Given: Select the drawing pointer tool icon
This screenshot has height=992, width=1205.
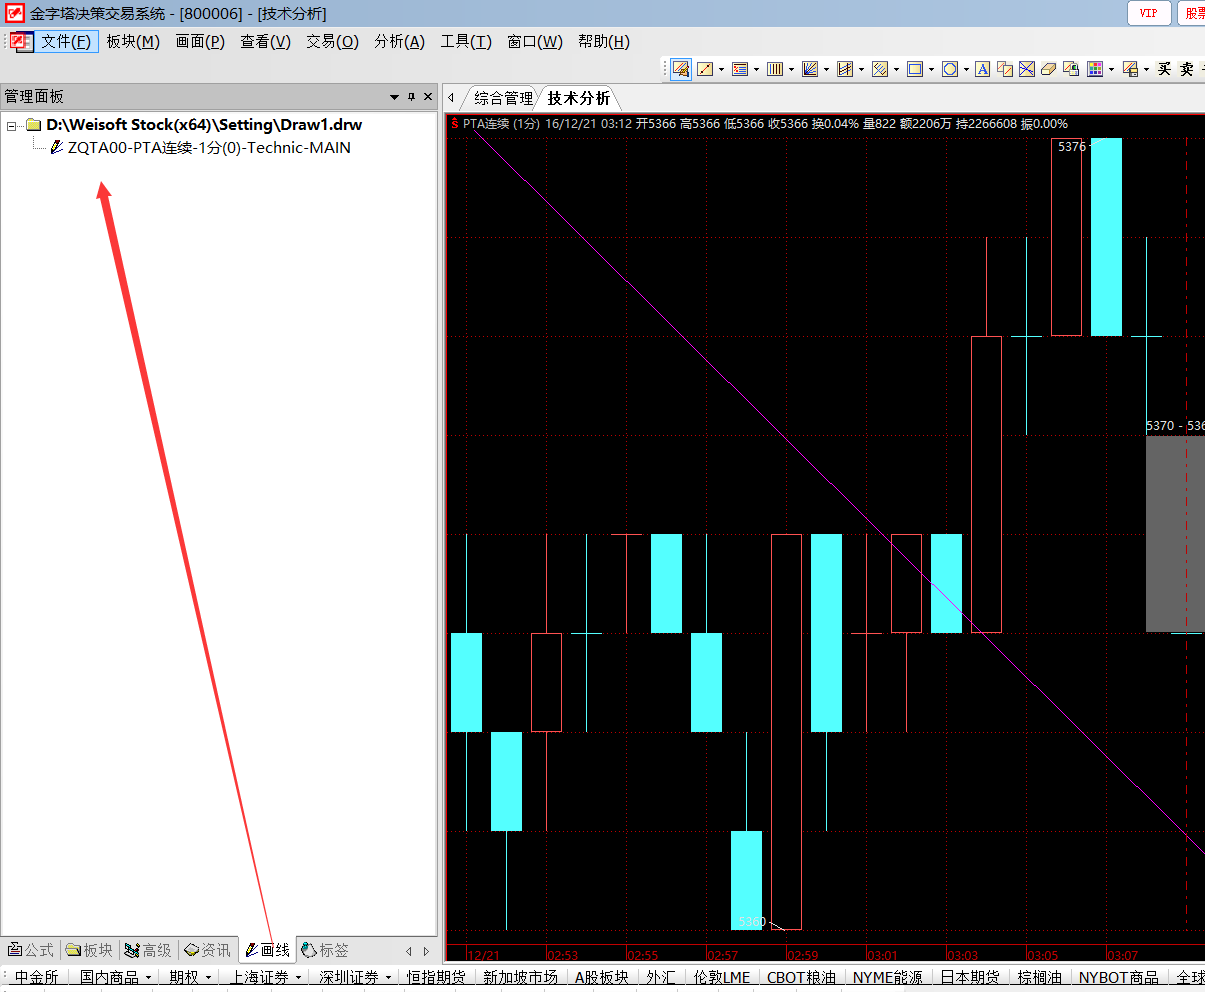Looking at the screenshot, I should click(681, 69).
